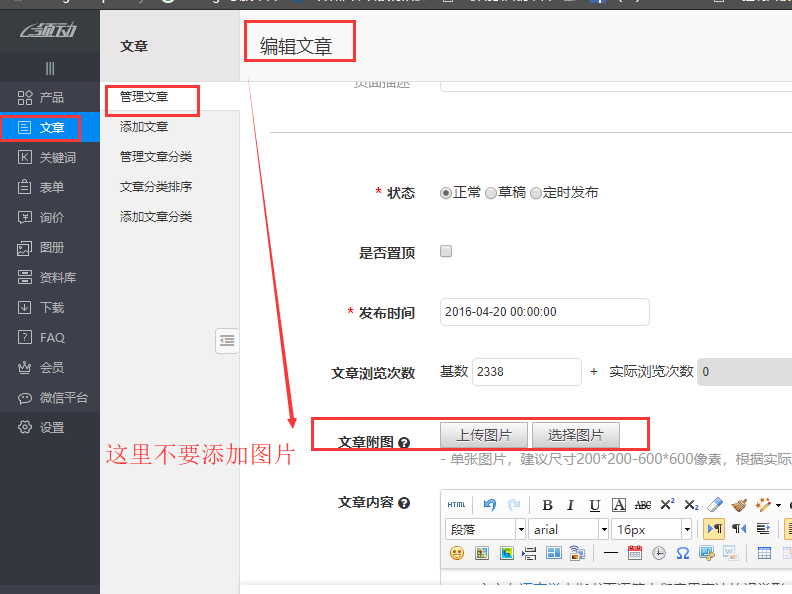Click the format eraser icon
Viewport: 792px width, 594px height.
click(x=715, y=505)
